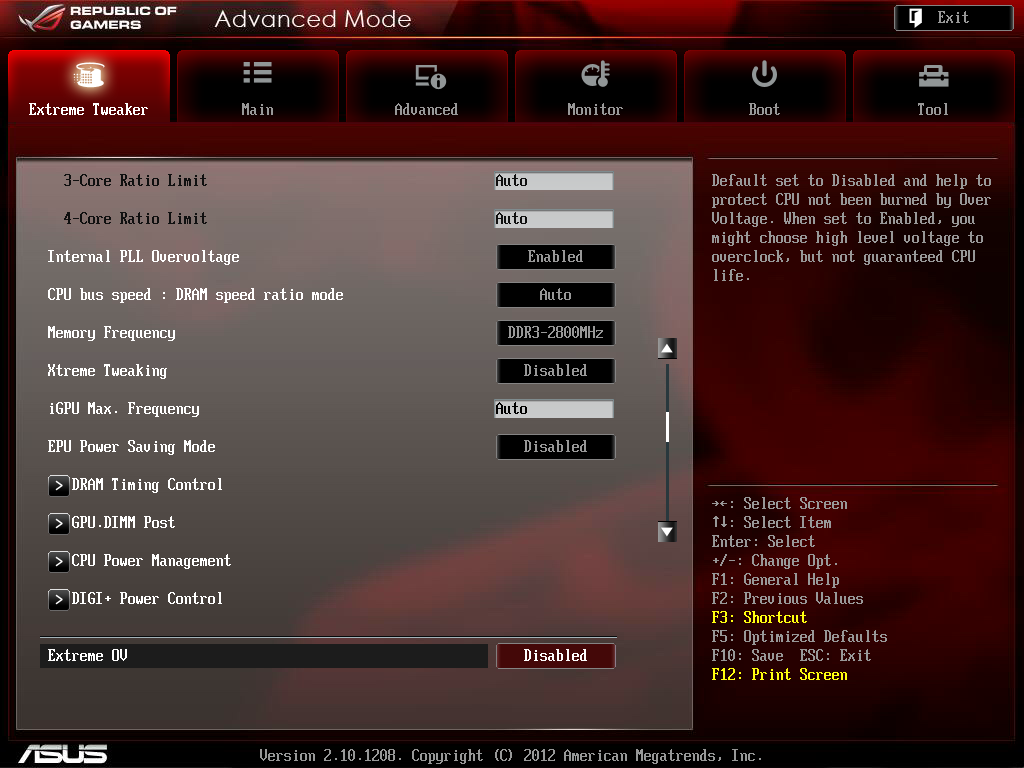This screenshot has width=1024, height=768.
Task: Click the 3-Core Ratio Limit field
Action: (554, 181)
